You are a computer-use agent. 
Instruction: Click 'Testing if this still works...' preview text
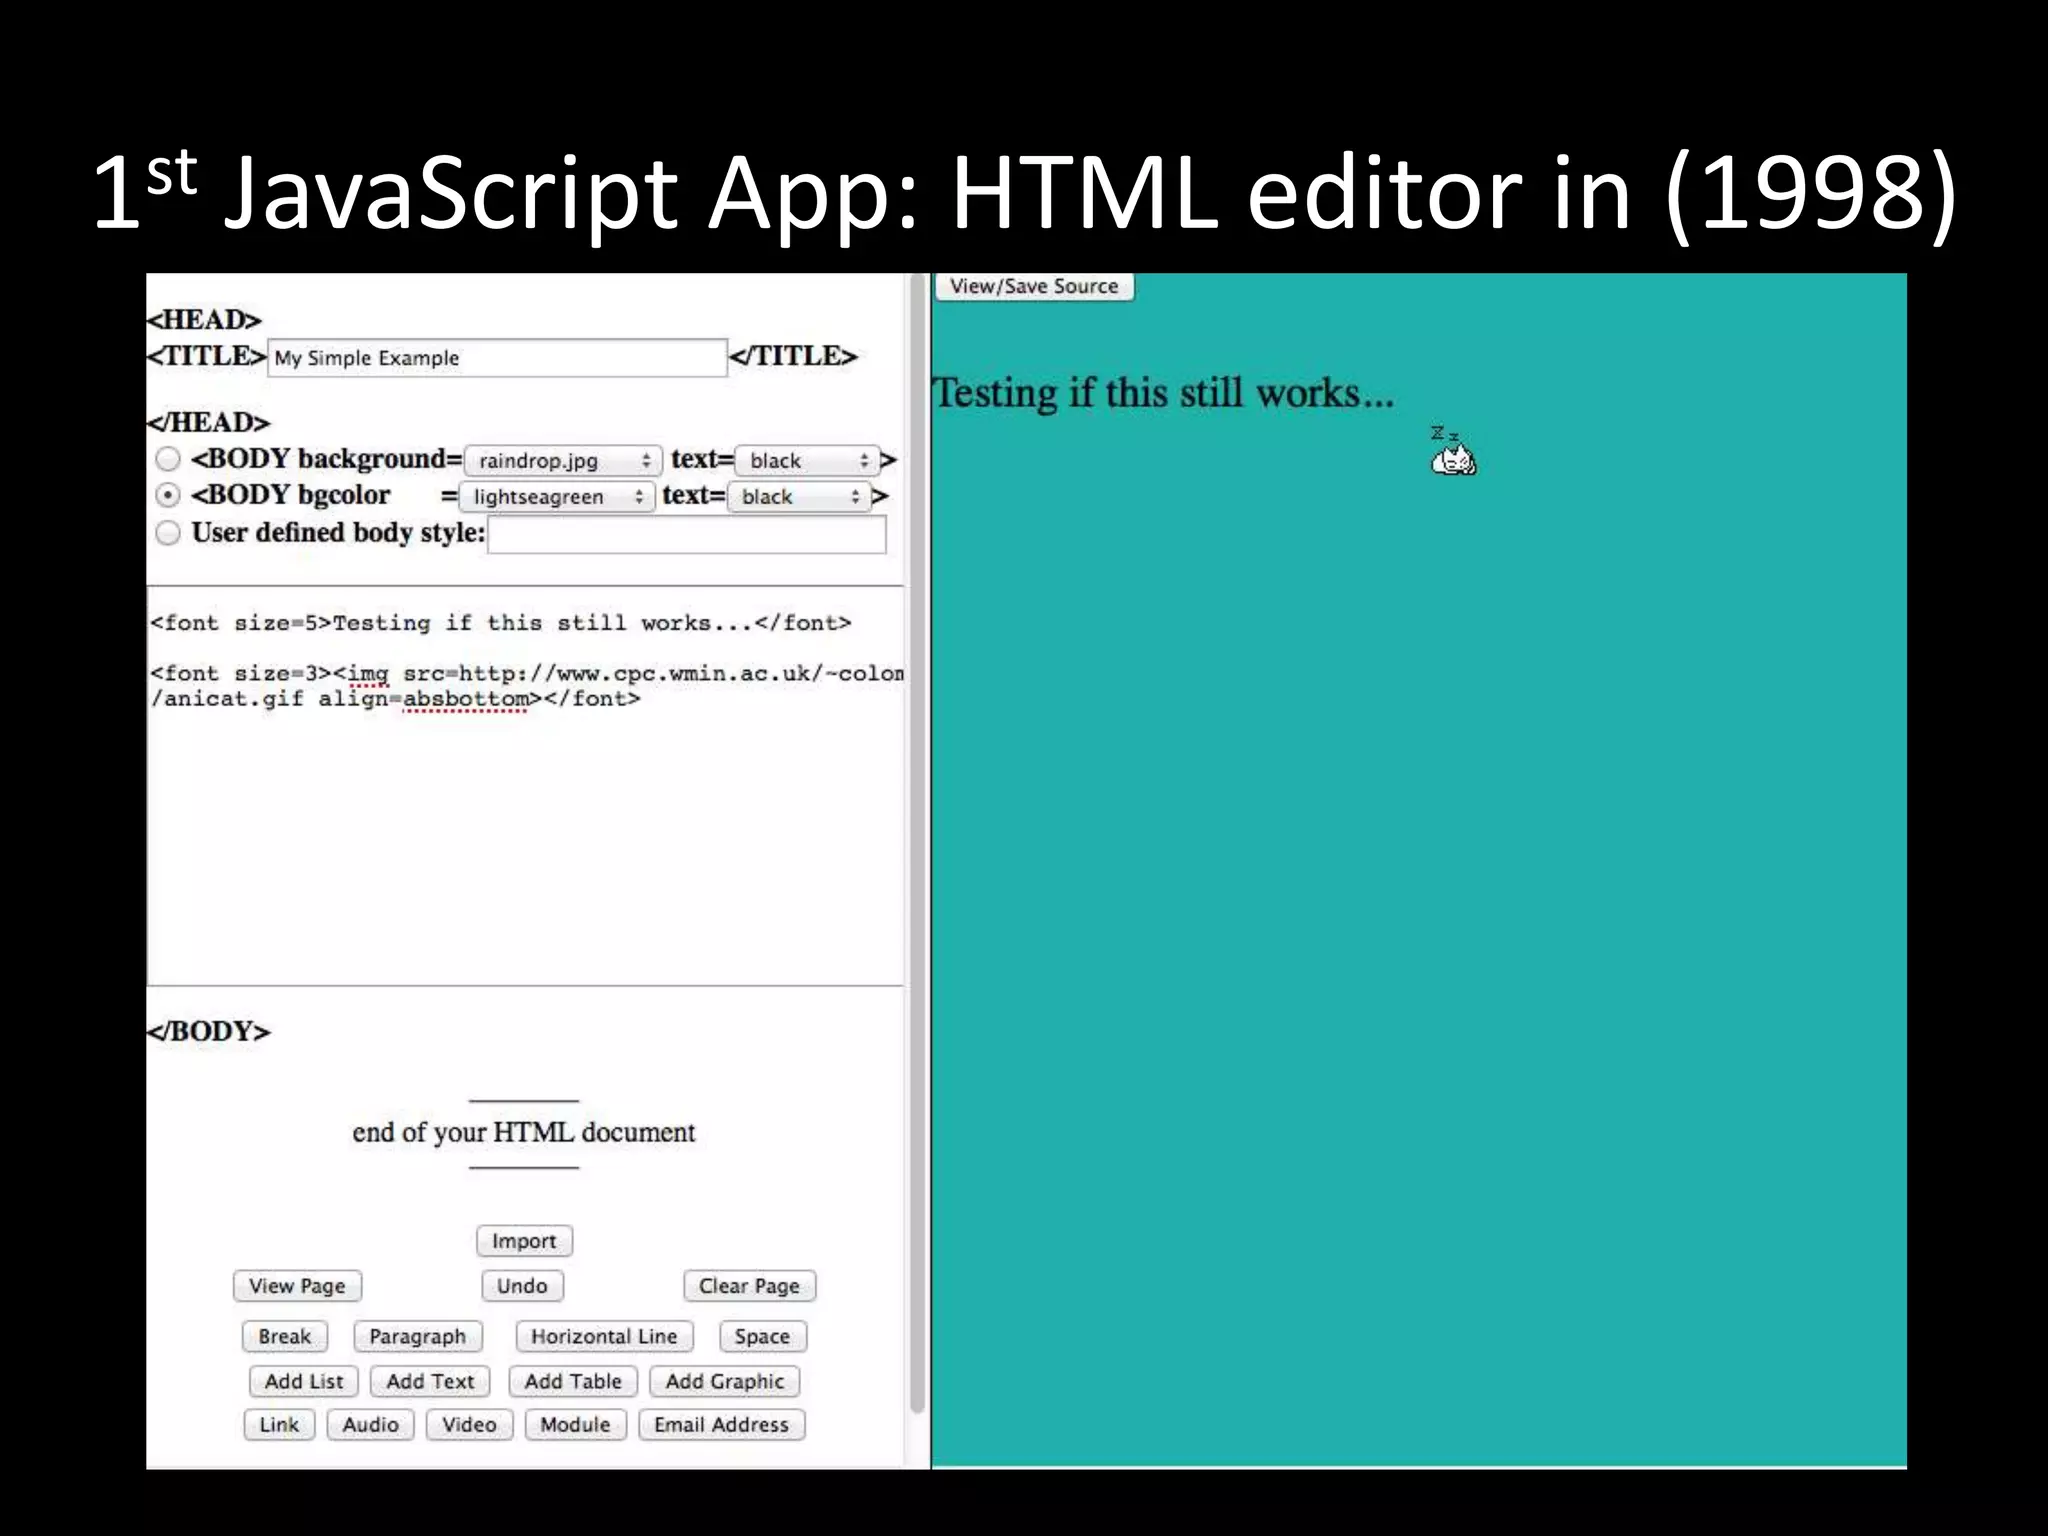click(1163, 393)
